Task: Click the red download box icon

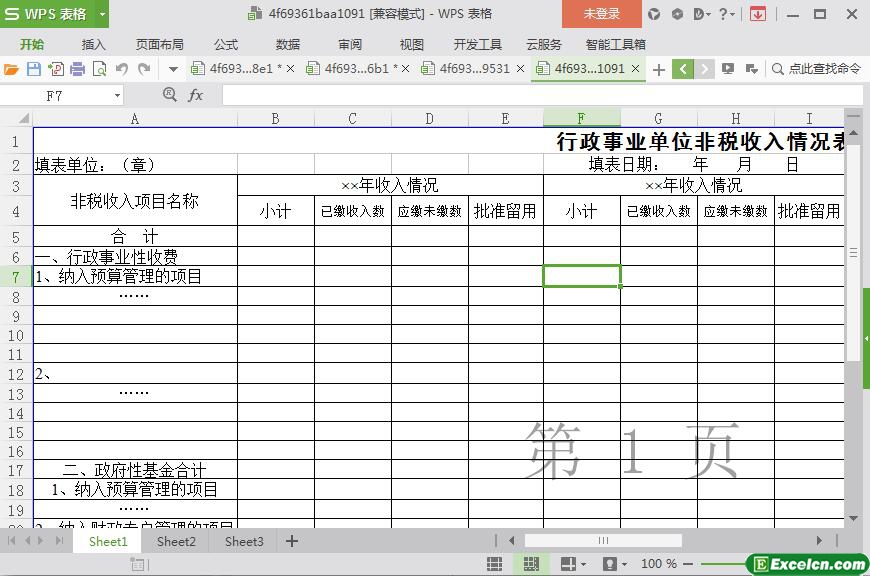Action: 757,14
